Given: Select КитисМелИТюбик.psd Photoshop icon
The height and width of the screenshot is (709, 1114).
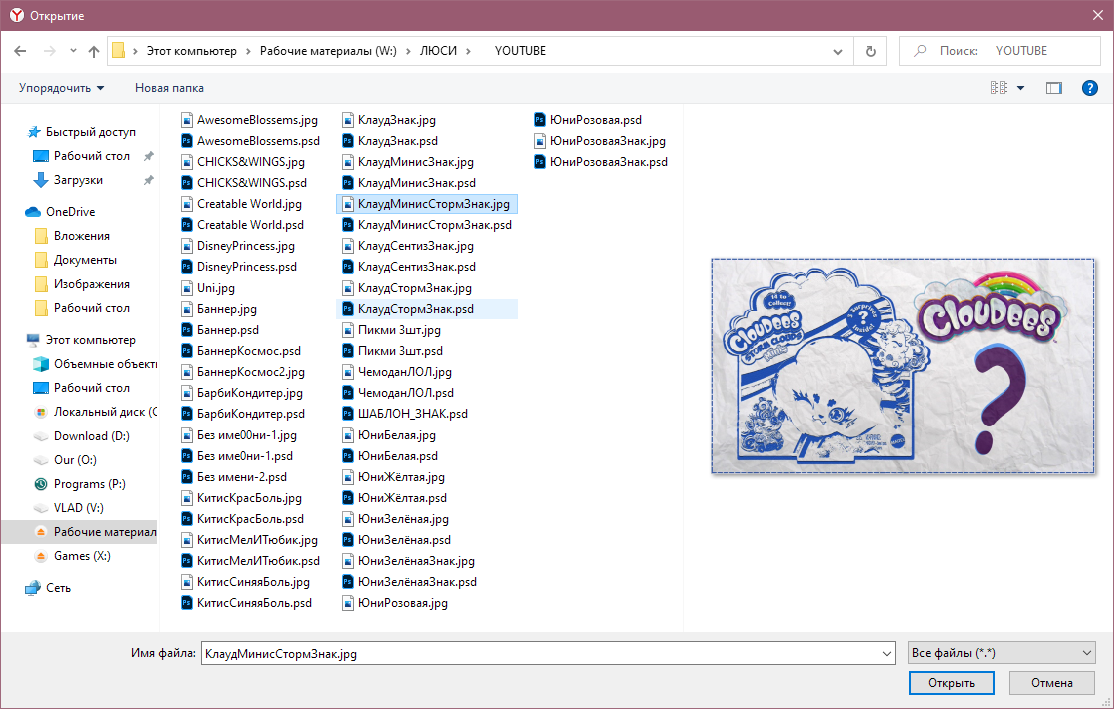Looking at the screenshot, I should pos(187,561).
